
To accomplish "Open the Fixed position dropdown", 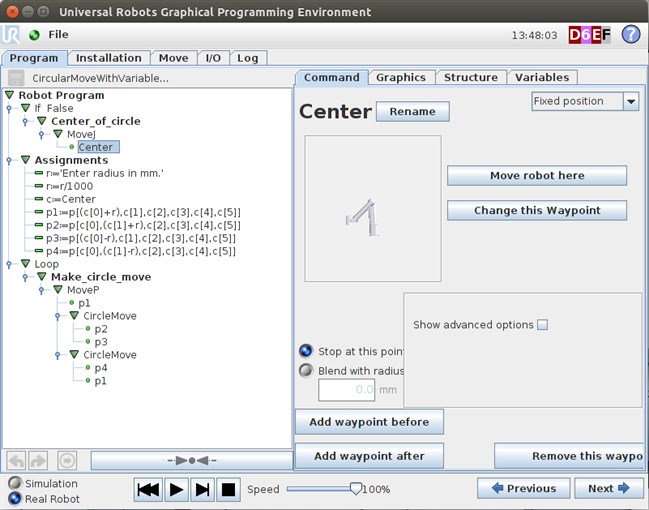I will coord(585,101).
